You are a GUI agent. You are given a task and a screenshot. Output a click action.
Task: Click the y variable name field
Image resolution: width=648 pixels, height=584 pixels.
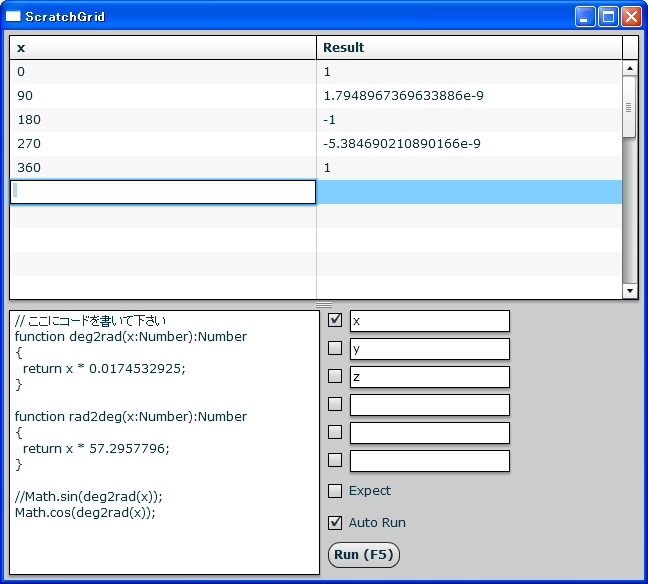pos(430,349)
